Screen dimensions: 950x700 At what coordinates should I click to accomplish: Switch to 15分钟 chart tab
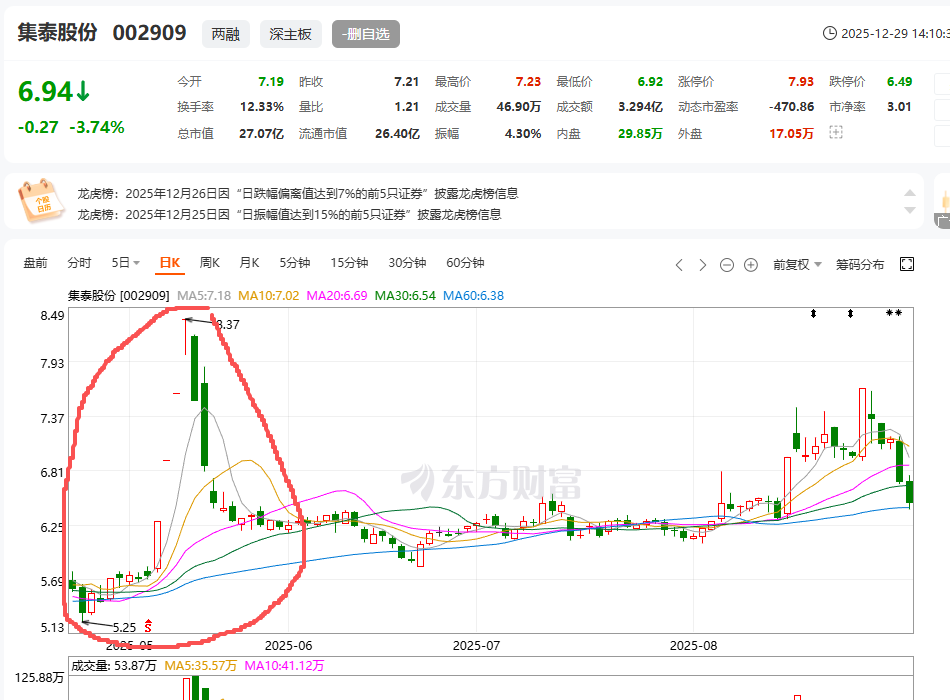350,263
